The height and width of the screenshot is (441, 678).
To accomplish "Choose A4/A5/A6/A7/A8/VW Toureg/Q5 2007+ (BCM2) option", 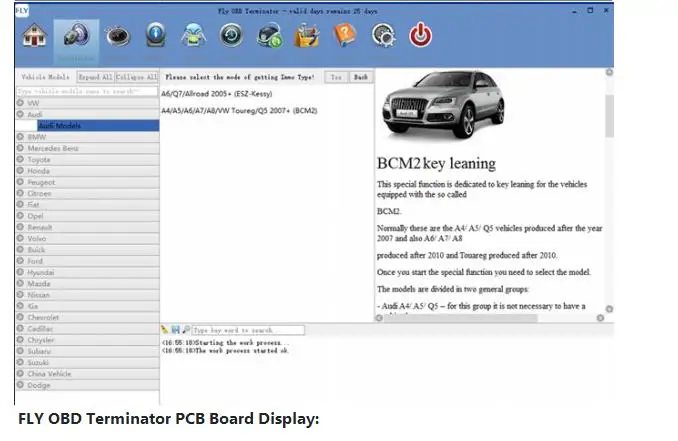I will 239,111.
